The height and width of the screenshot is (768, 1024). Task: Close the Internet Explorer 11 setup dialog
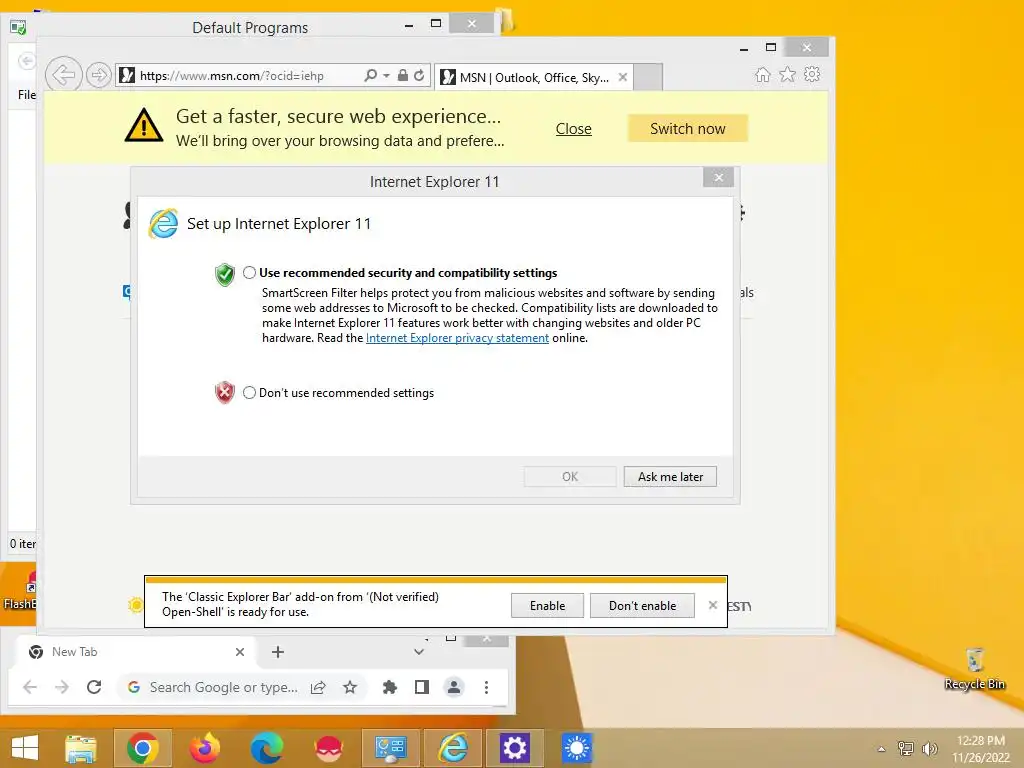(x=718, y=178)
